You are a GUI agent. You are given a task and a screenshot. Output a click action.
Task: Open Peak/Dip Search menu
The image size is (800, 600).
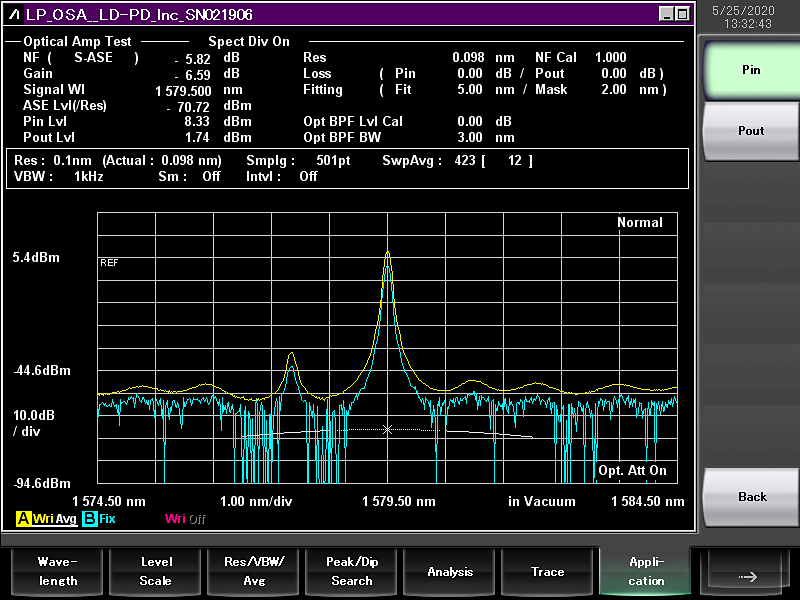click(x=352, y=571)
